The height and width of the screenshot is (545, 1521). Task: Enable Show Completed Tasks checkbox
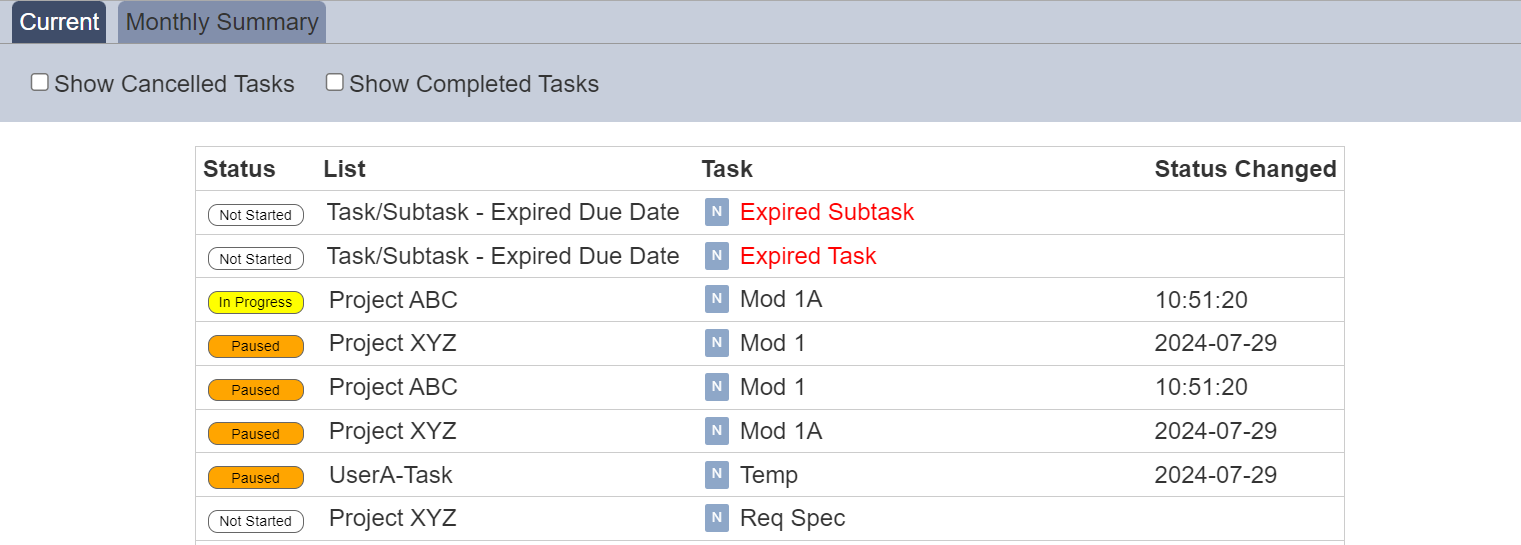pos(335,82)
